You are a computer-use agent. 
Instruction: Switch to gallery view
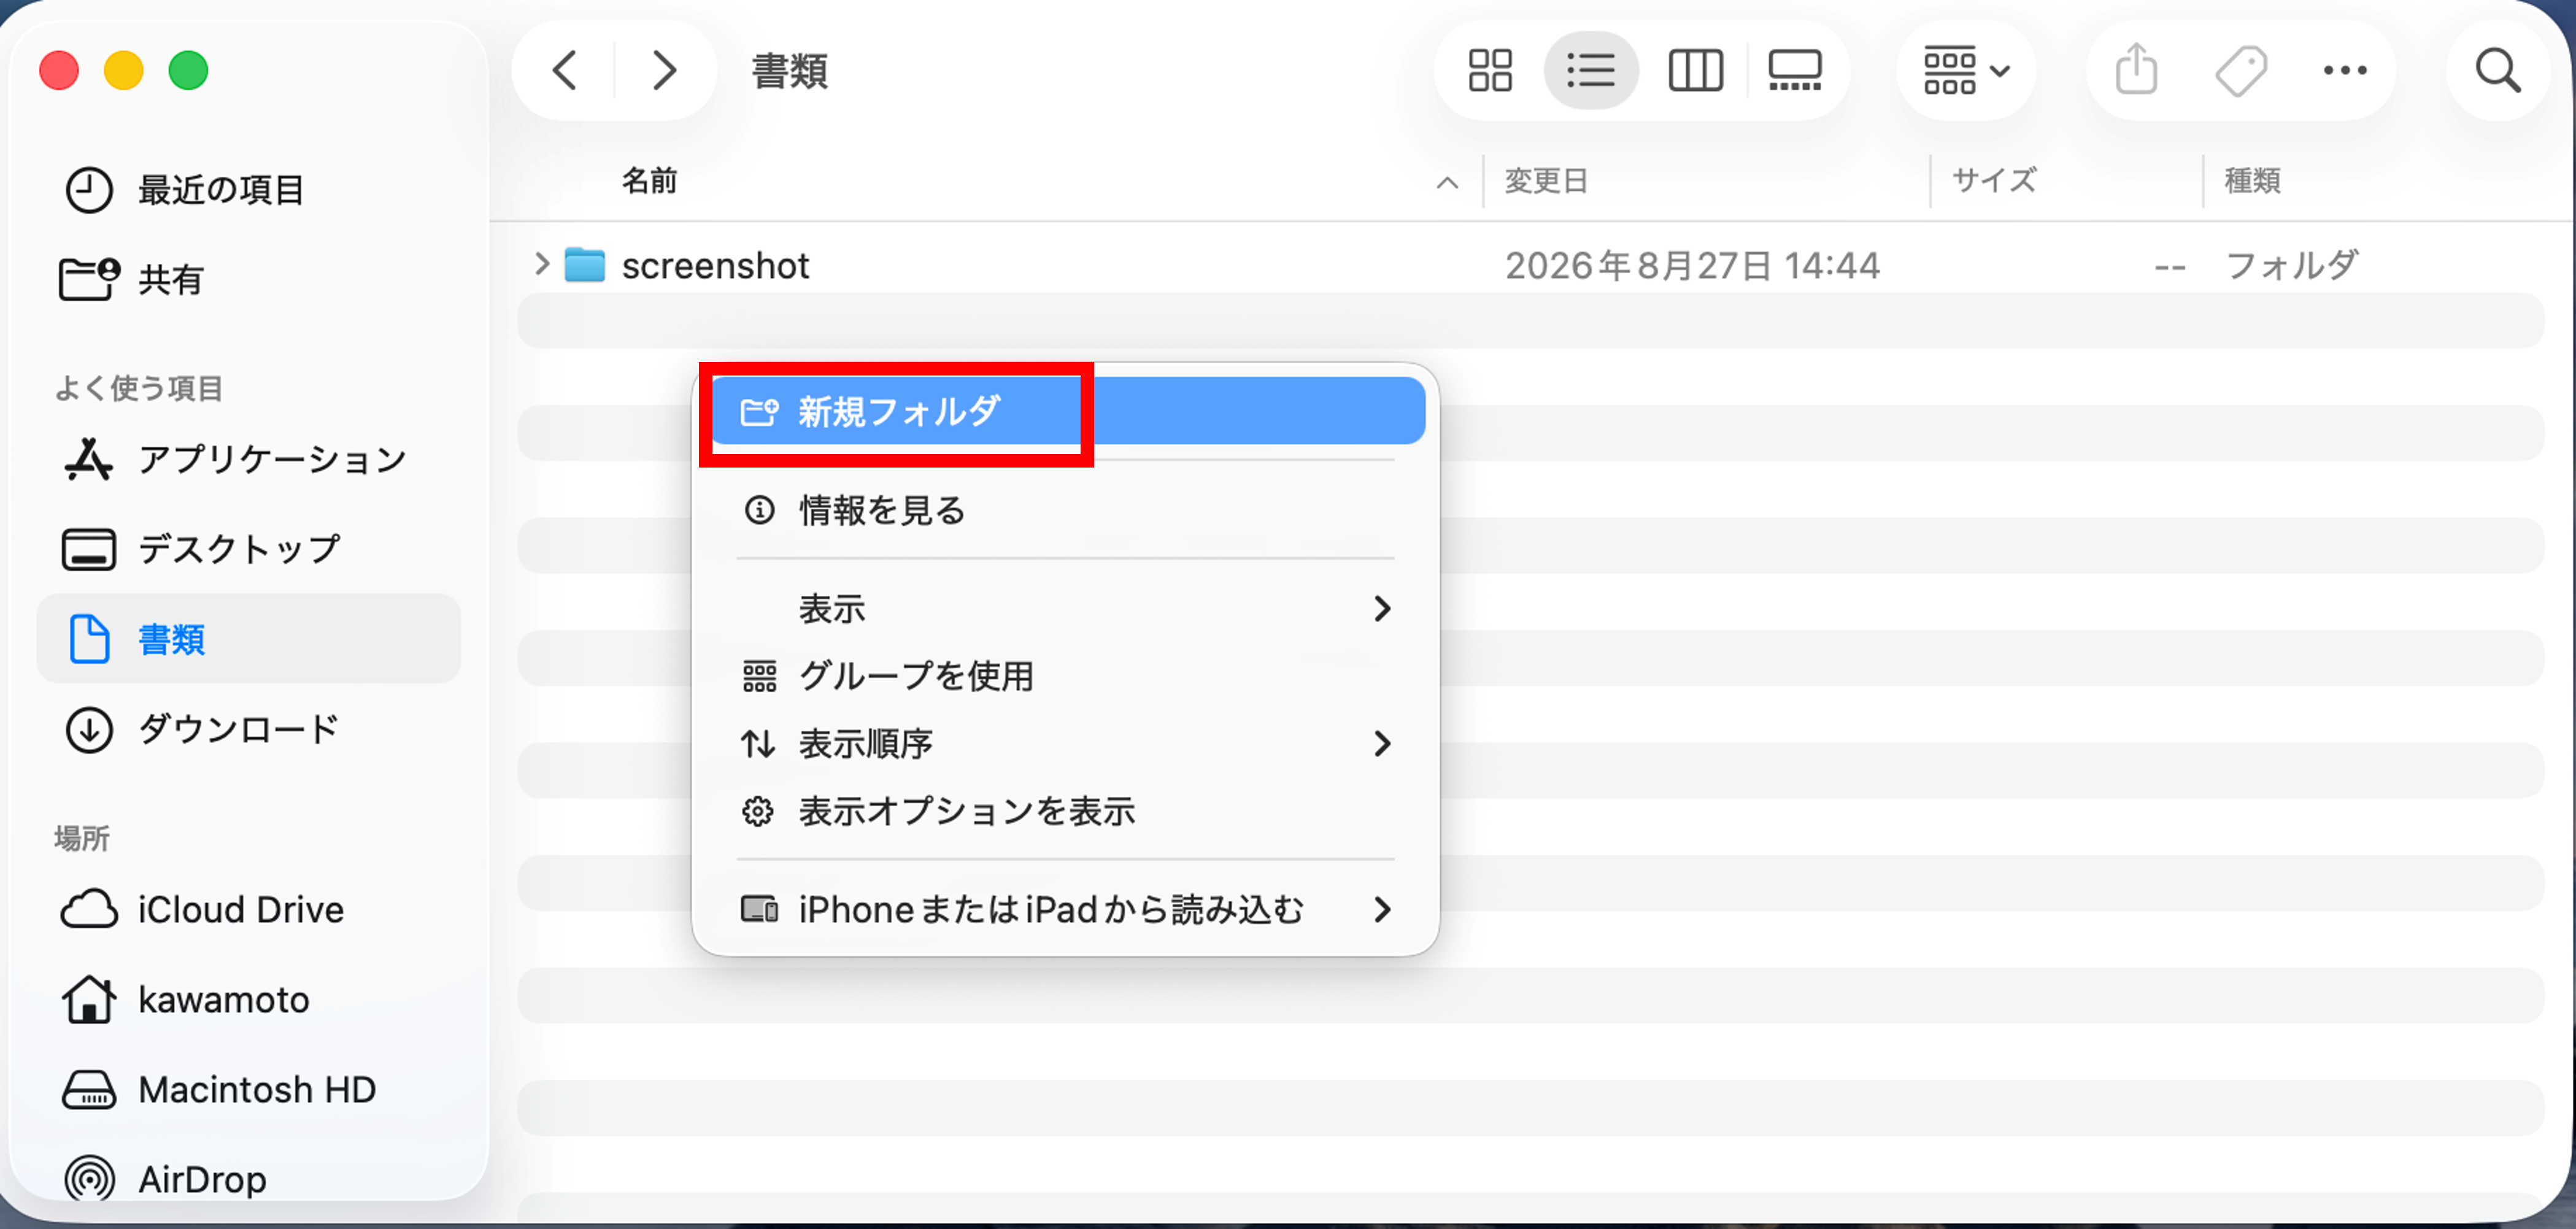click(1795, 71)
